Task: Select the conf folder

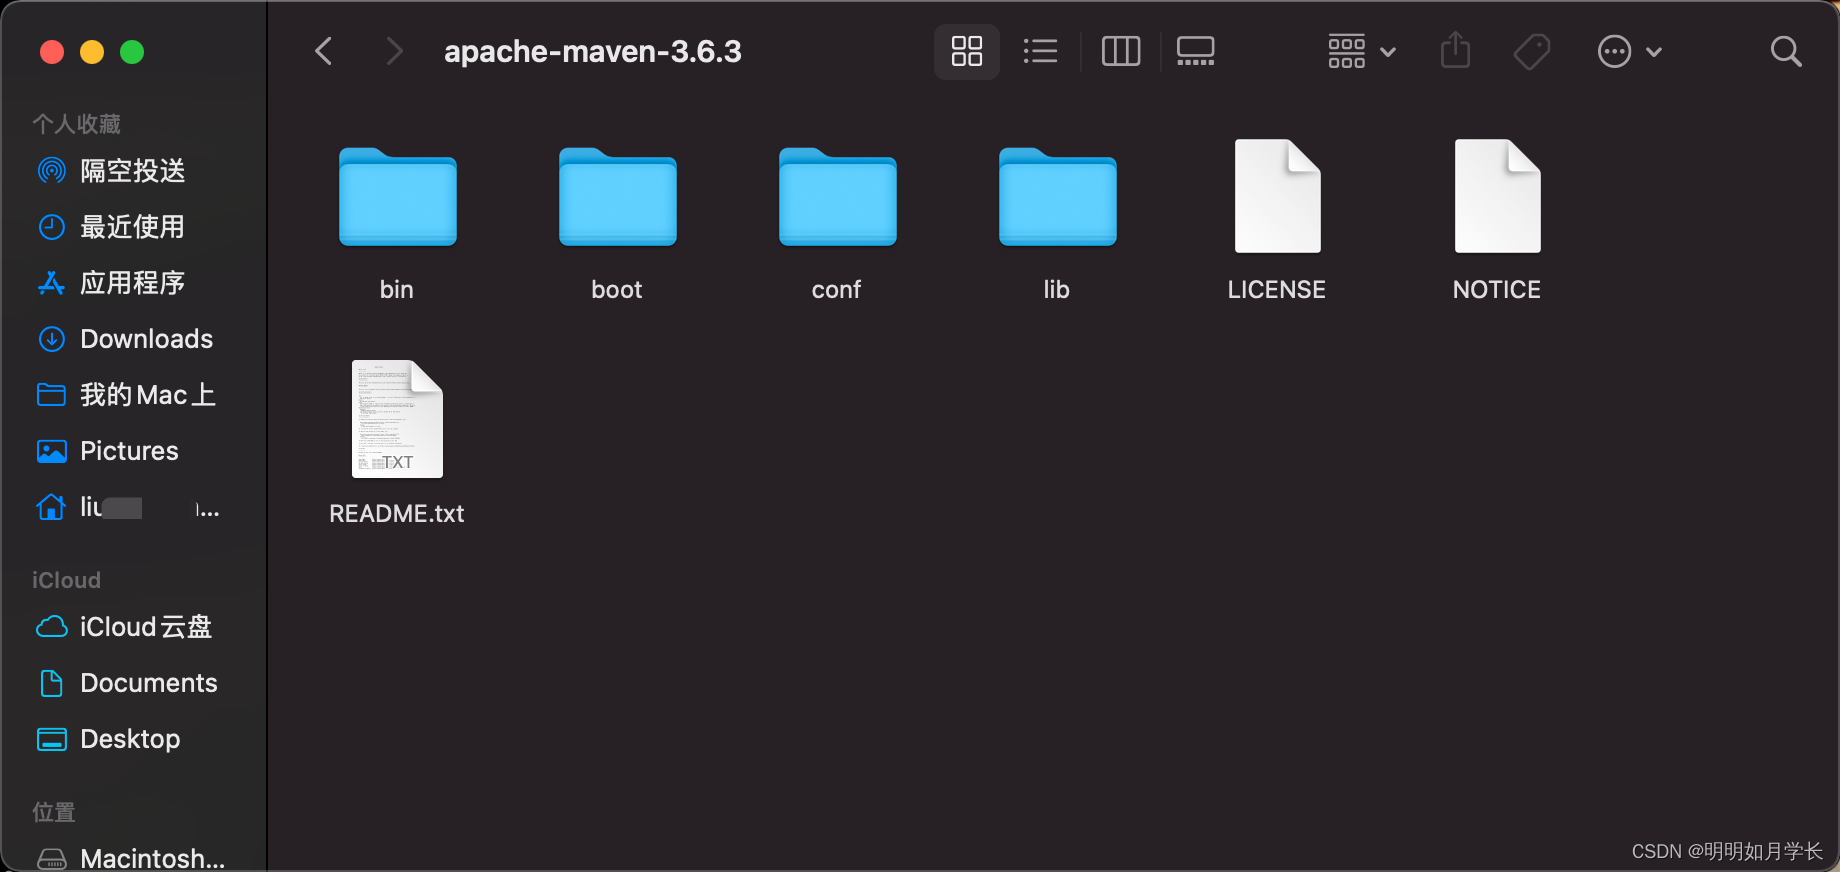Action: tap(838, 197)
